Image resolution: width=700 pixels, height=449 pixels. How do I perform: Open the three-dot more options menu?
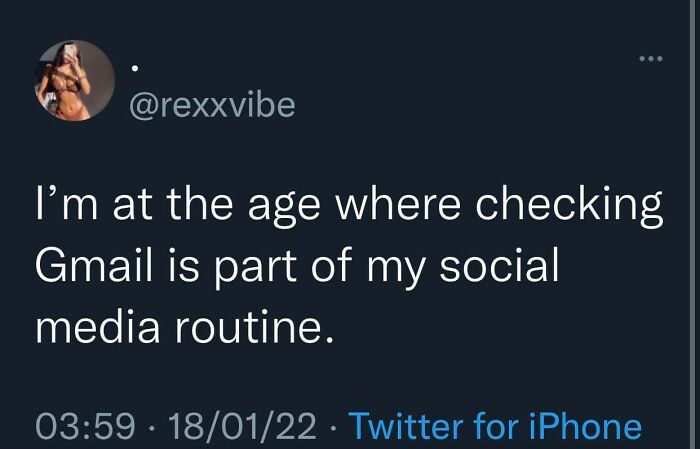coord(650,60)
